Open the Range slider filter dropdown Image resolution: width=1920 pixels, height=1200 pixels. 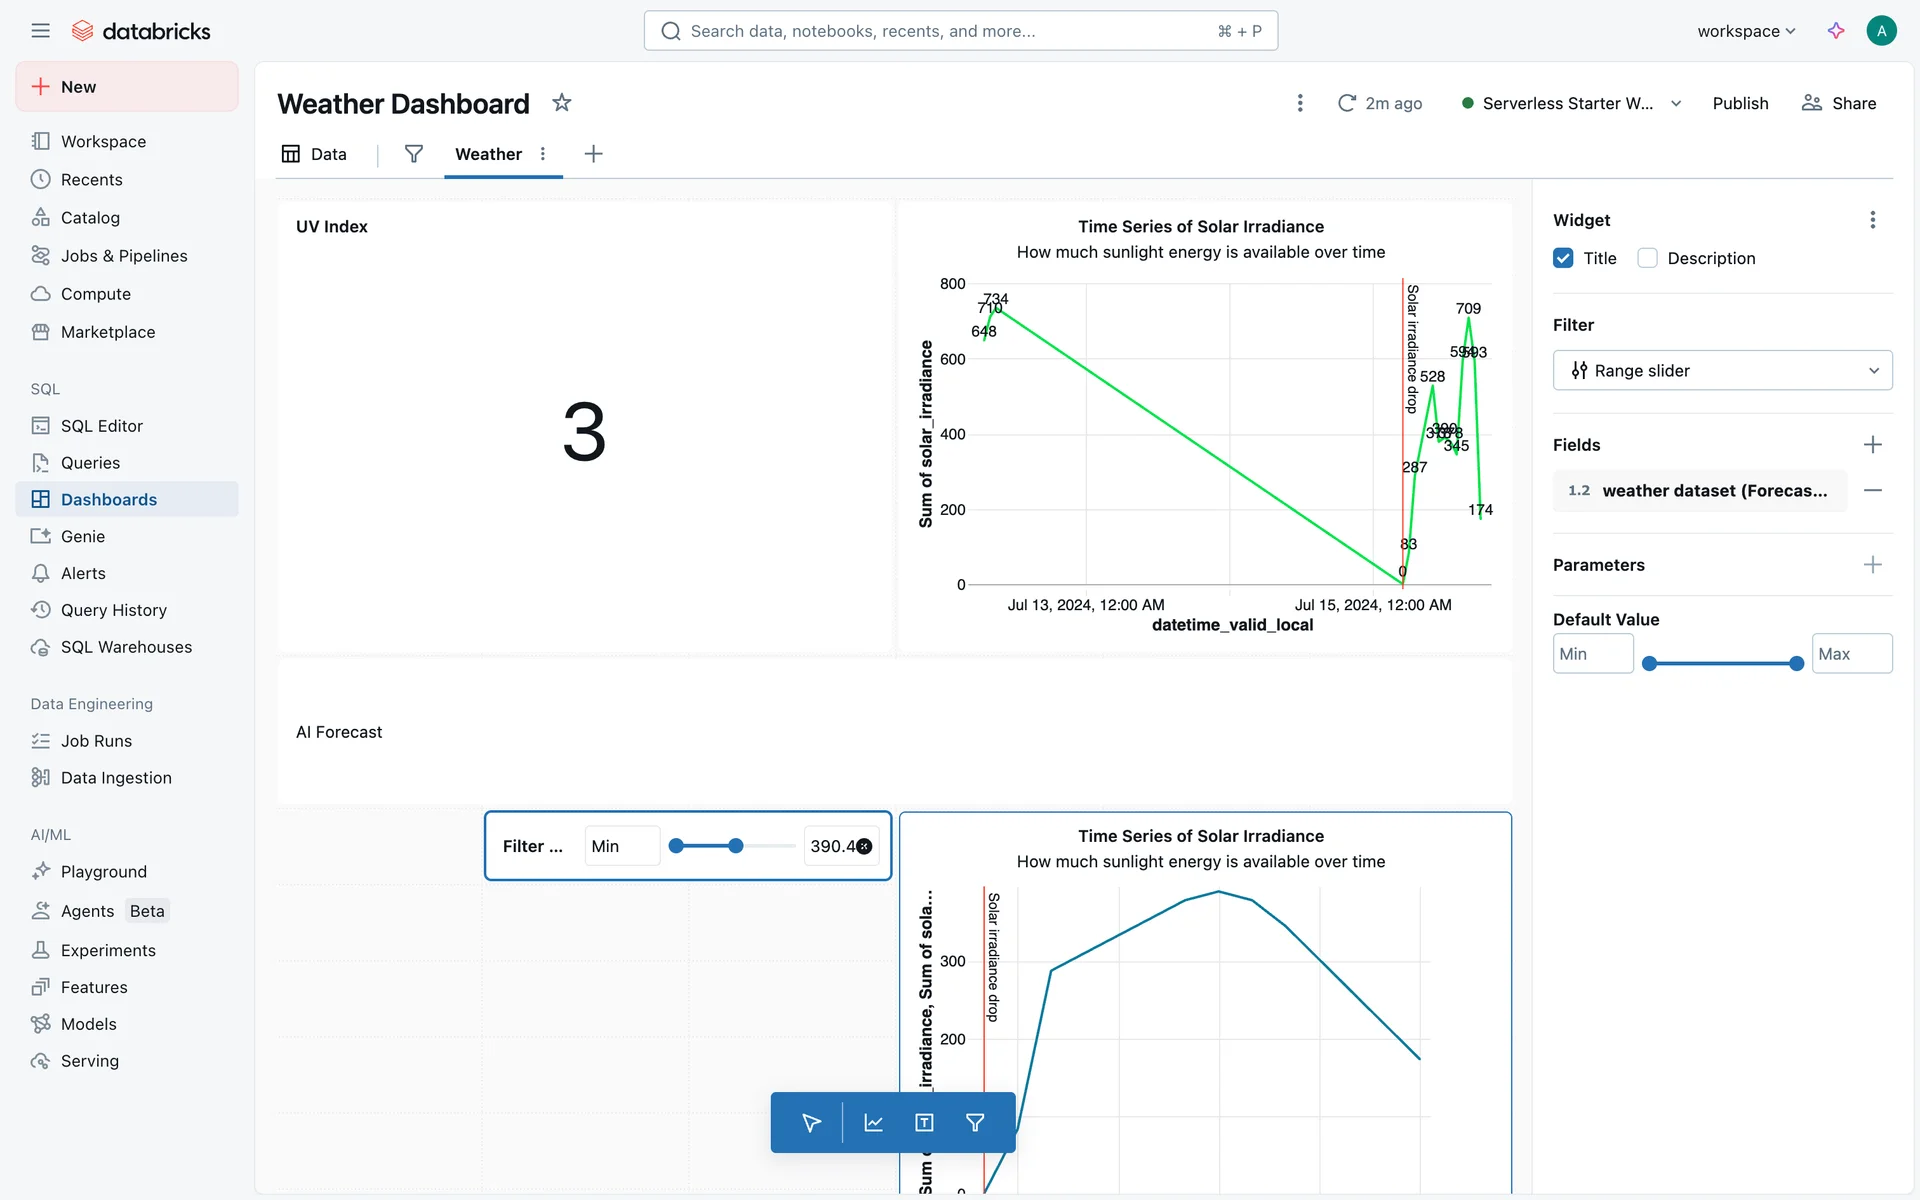(x=1722, y=371)
